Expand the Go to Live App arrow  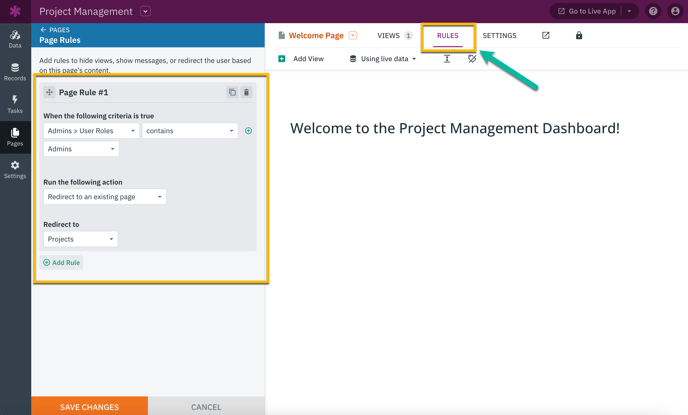[629, 11]
